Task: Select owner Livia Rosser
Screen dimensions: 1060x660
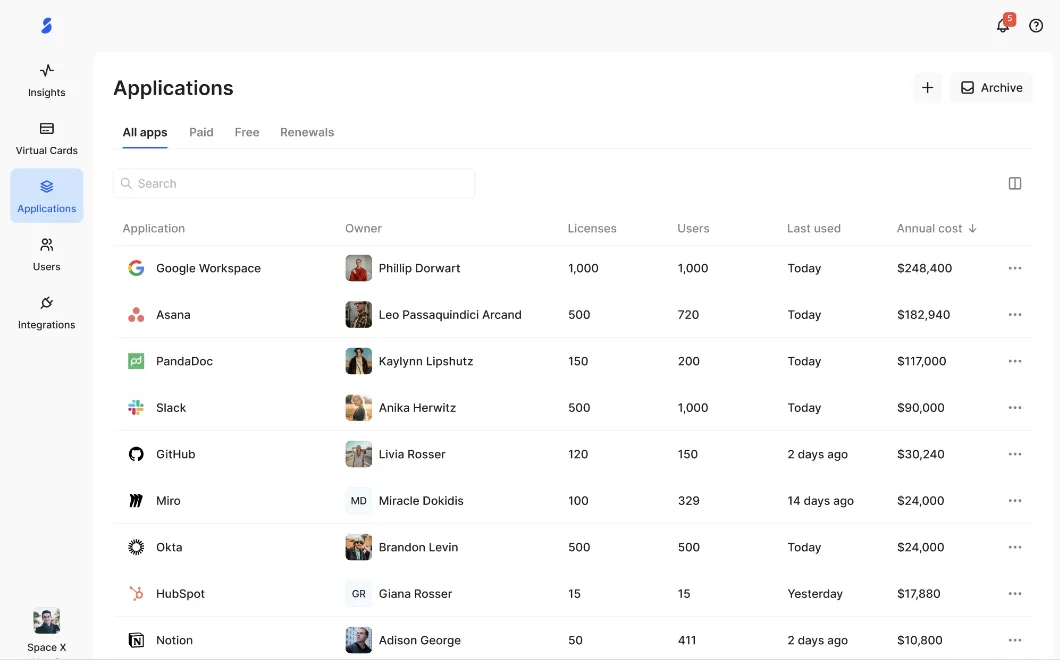Action: pyautogui.click(x=412, y=454)
